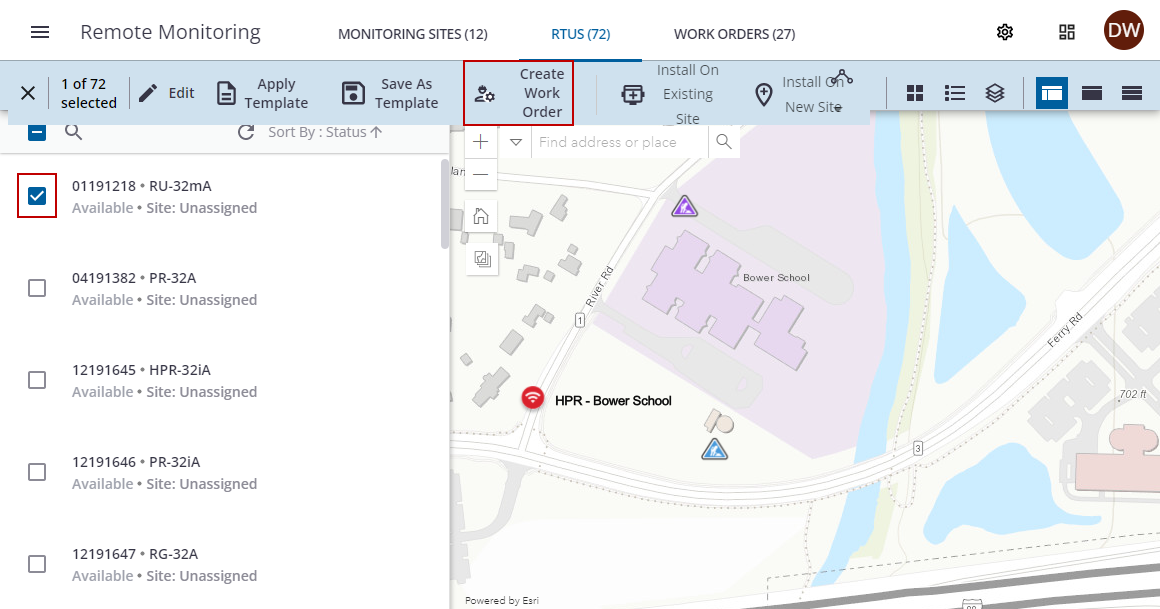Image resolution: width=1160 pixels, height=609 pixels.
Task: Open the map layers icon
Action: pos(994,93)
